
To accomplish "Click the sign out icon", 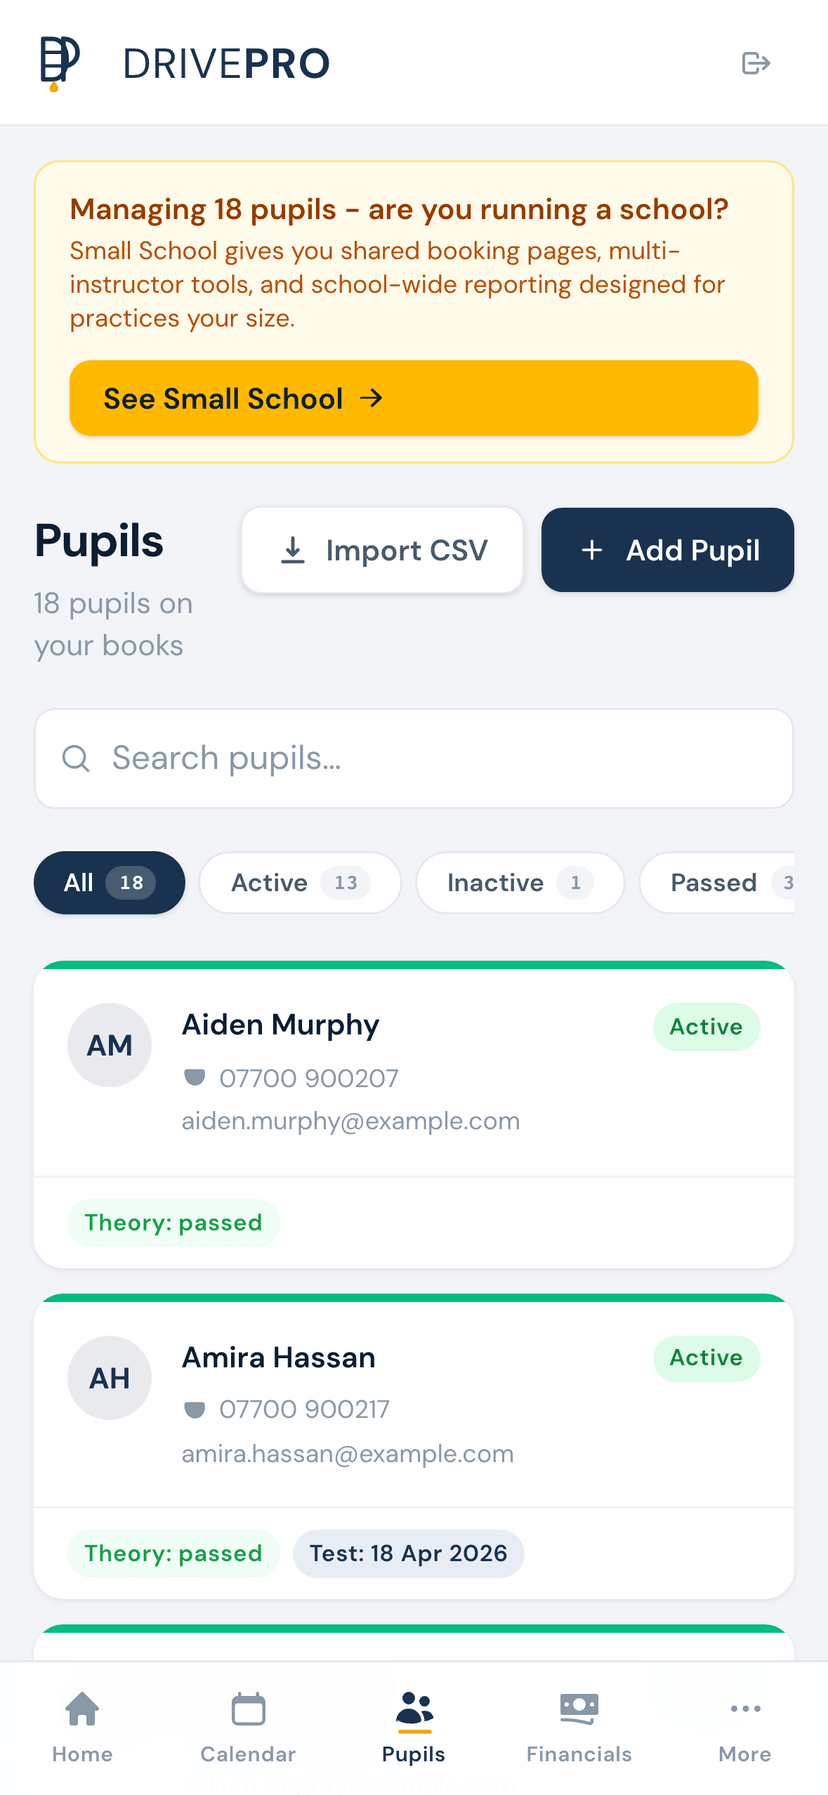I will click(x=757, y=63).
